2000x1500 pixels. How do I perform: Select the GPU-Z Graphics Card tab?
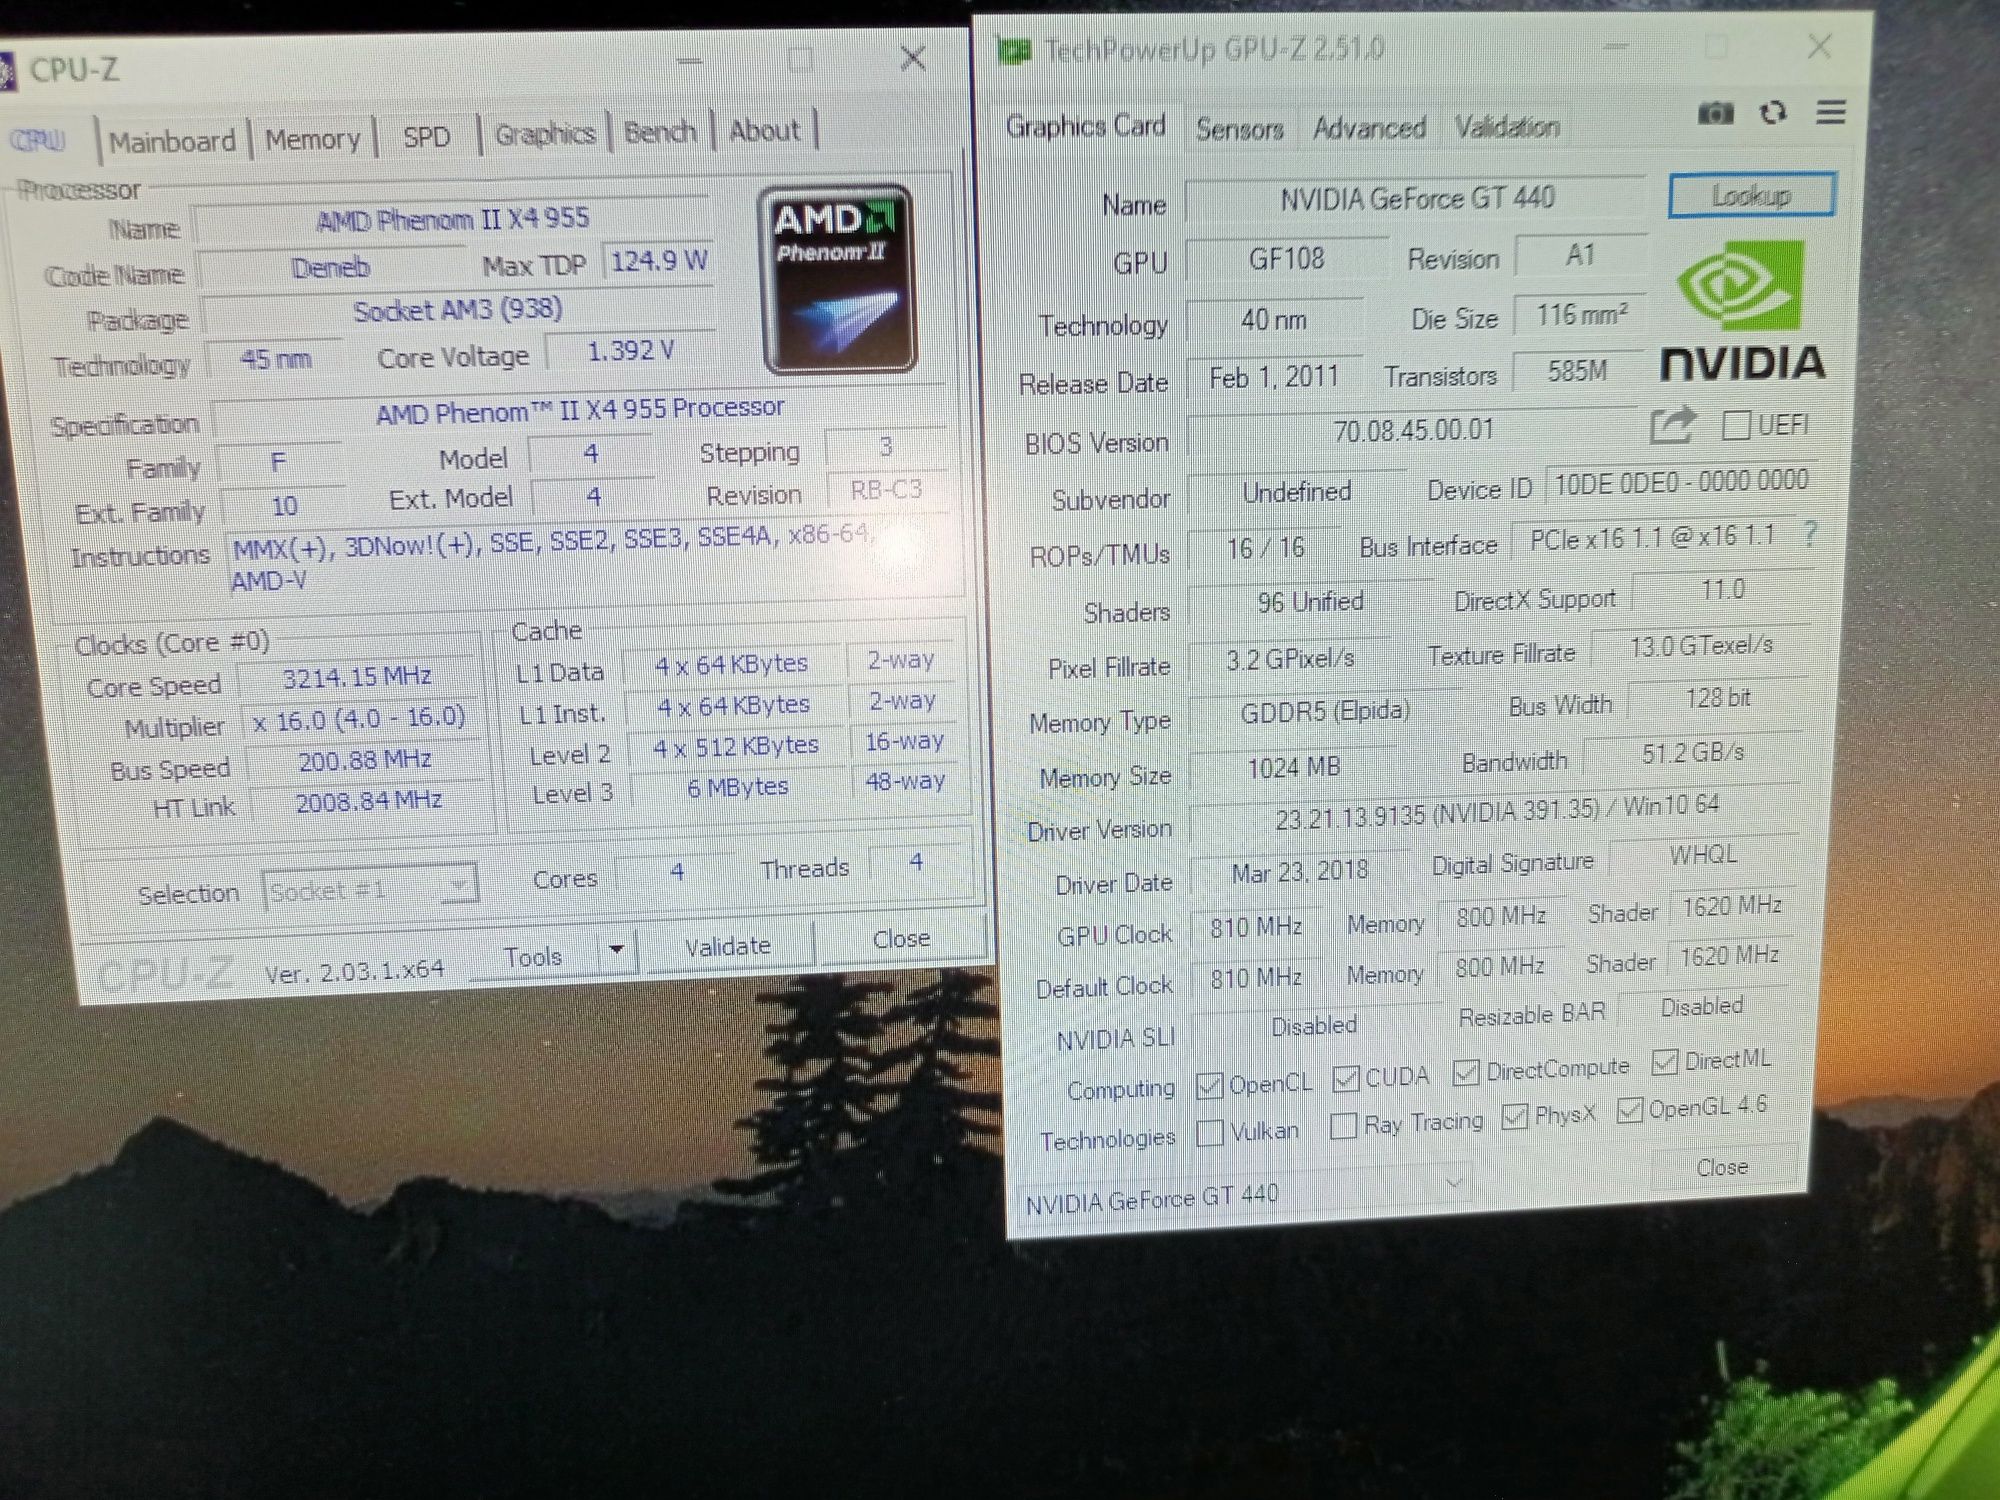(x=1085, y=126)
